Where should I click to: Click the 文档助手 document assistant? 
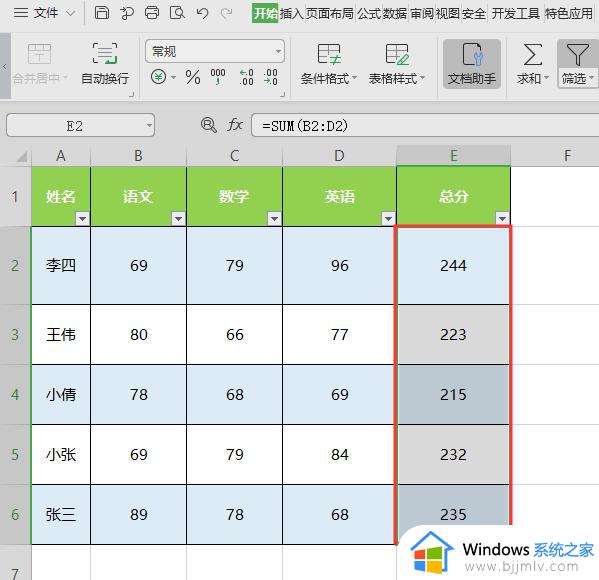pos(472,64)
